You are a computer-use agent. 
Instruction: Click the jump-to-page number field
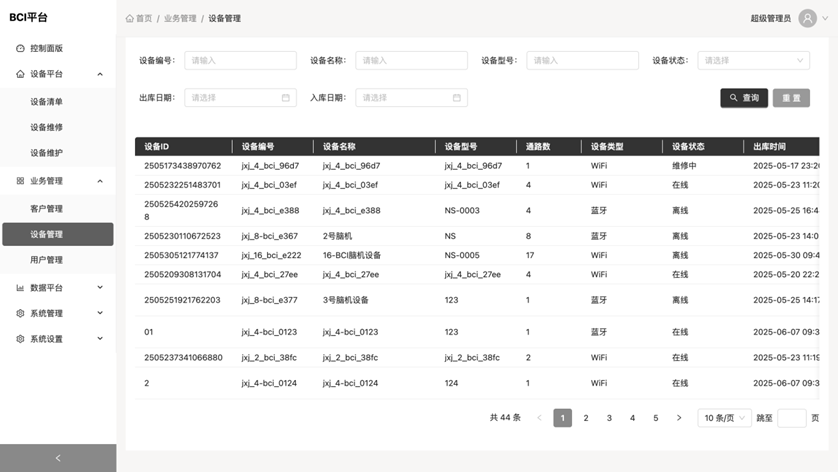pos(791,418)
